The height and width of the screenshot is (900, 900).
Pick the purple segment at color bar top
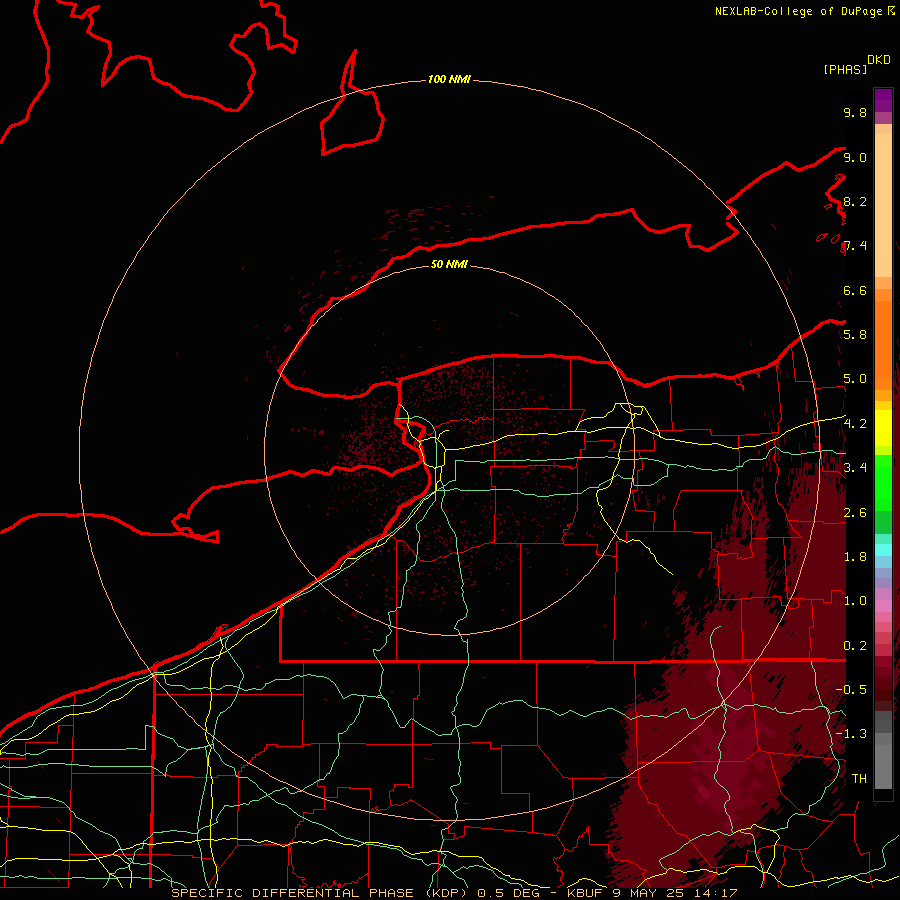(883, 100)
